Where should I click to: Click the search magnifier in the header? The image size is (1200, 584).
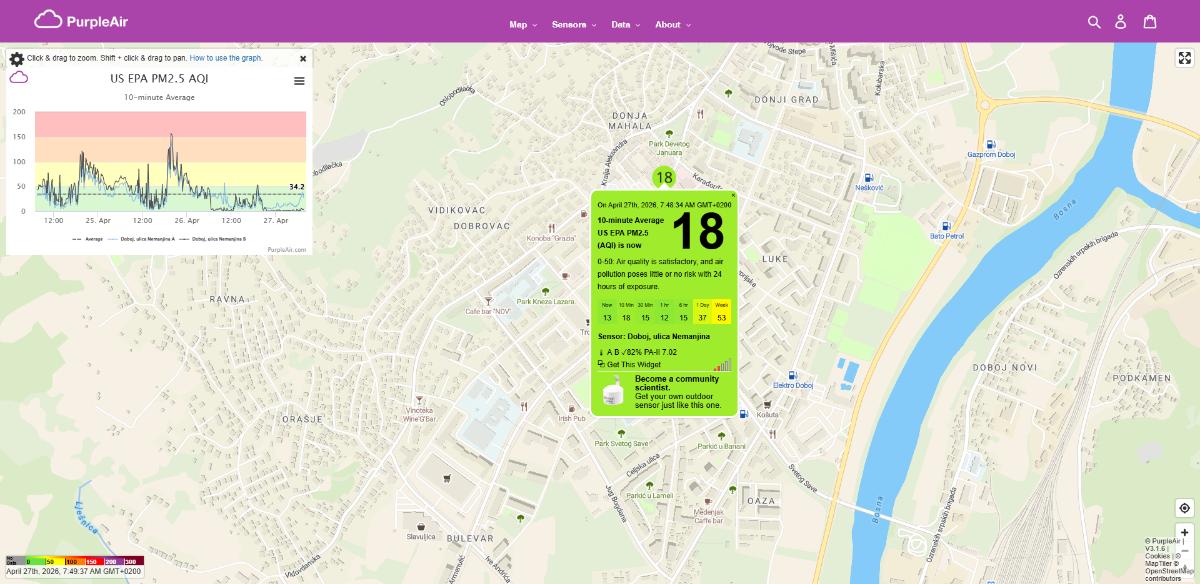[1094, 22]
